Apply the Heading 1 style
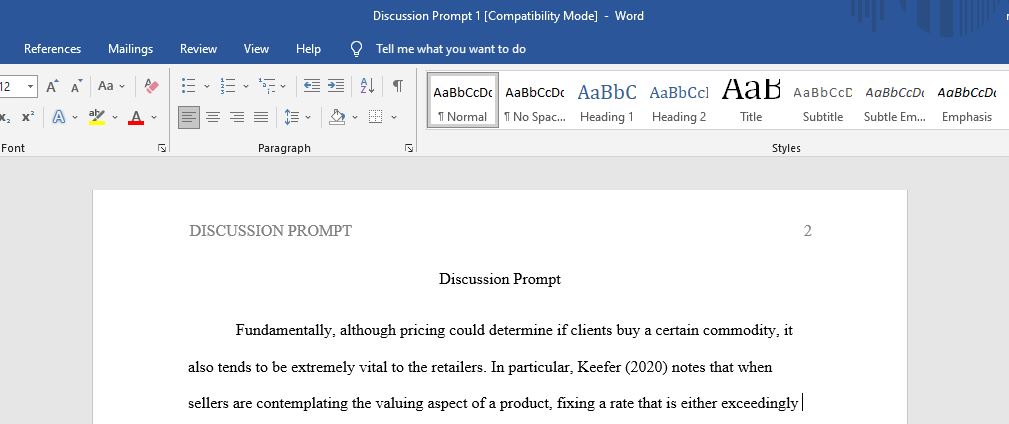The image size is (1009, 424). point(607,100)
